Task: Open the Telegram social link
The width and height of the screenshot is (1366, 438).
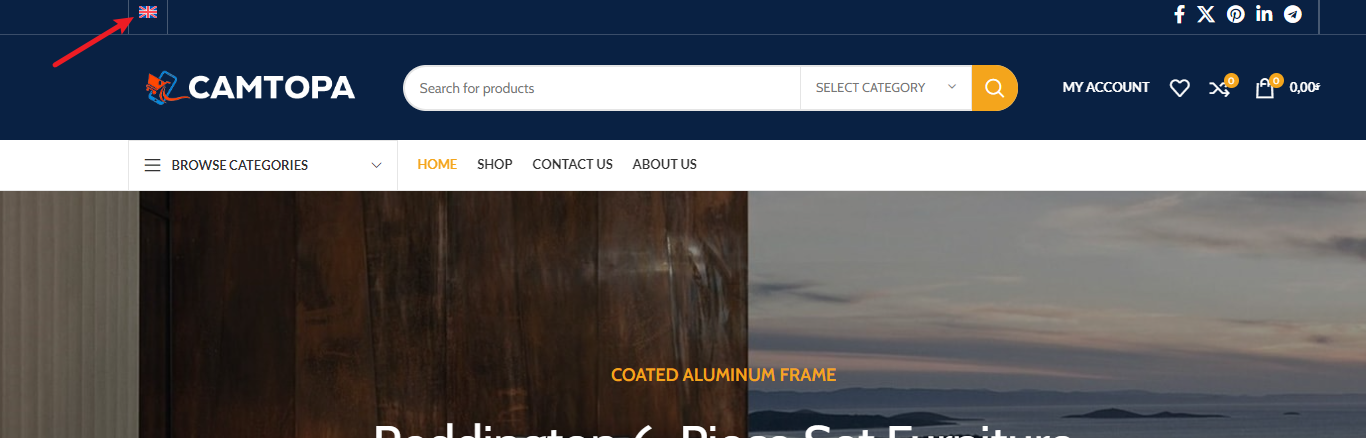Action: tap(1293, 14)
